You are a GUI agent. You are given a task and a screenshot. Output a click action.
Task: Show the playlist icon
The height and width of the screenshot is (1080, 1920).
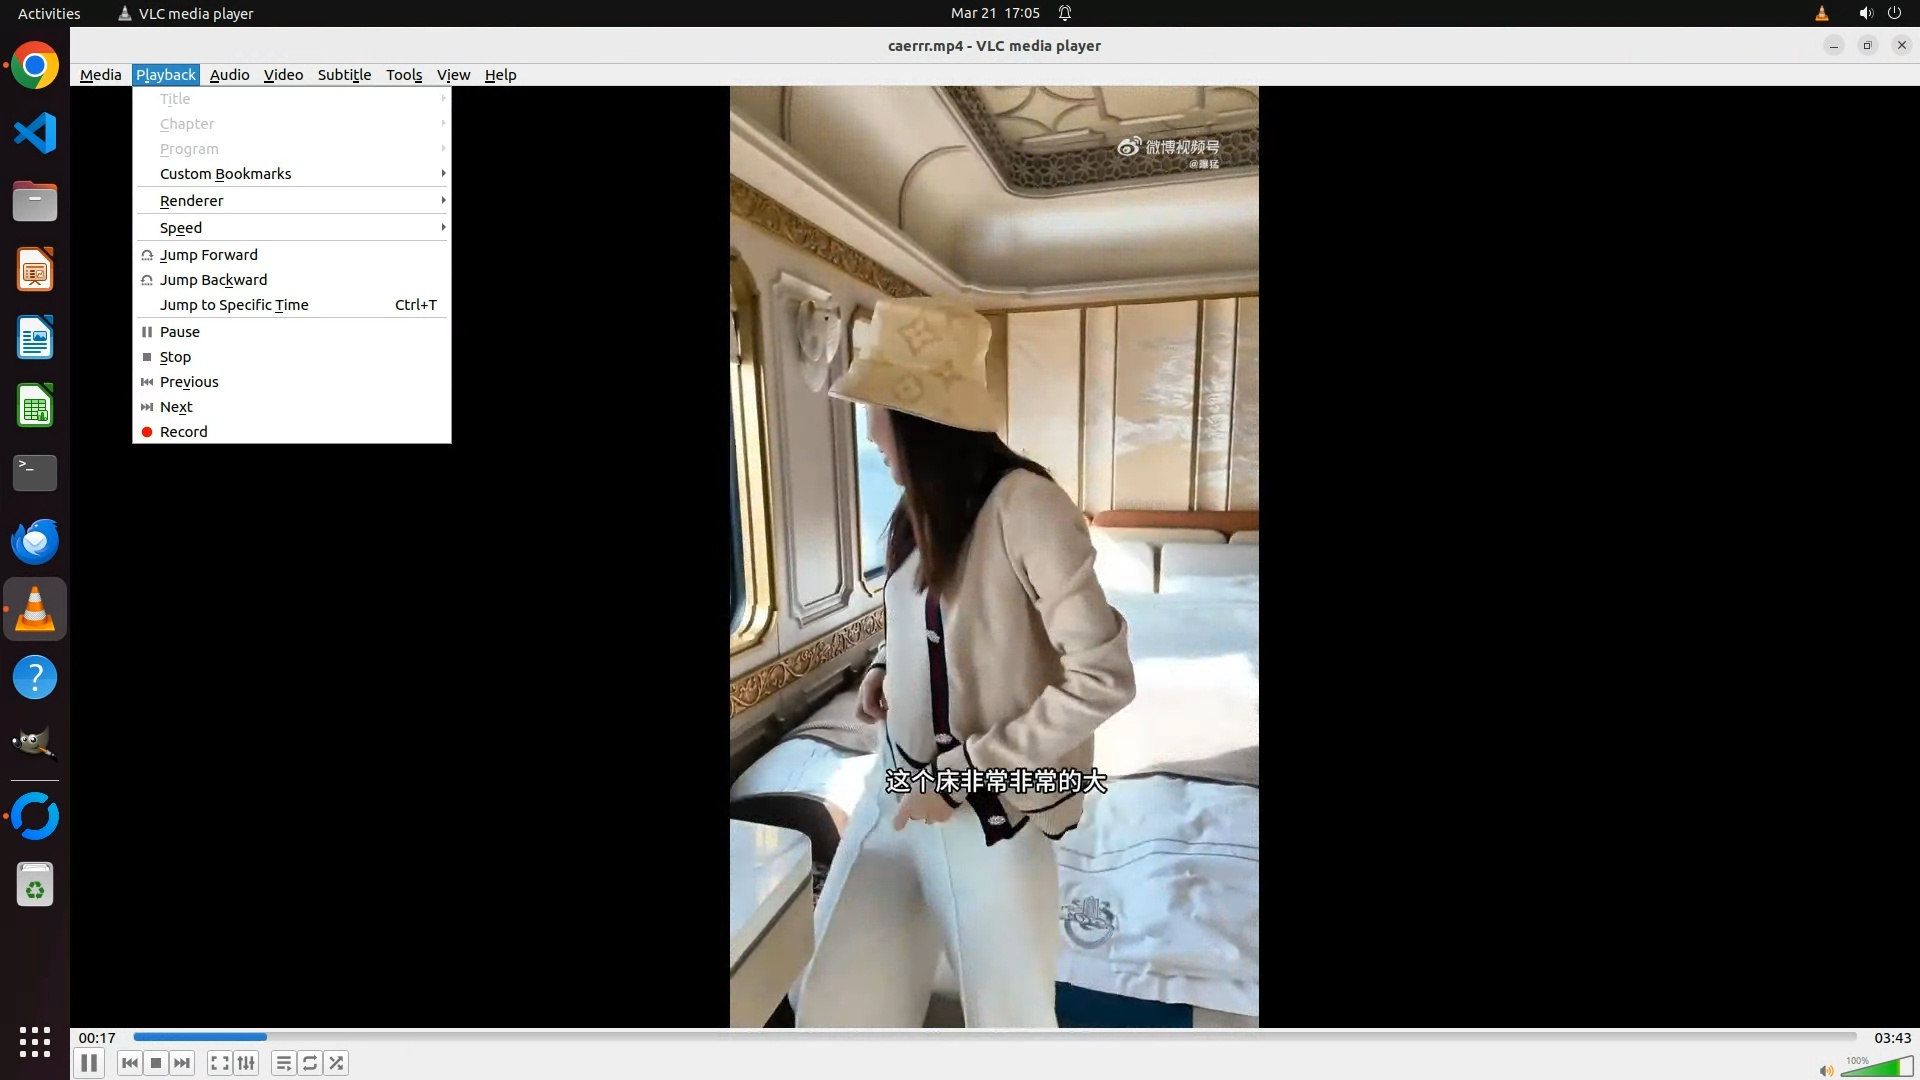point(284,1063)
